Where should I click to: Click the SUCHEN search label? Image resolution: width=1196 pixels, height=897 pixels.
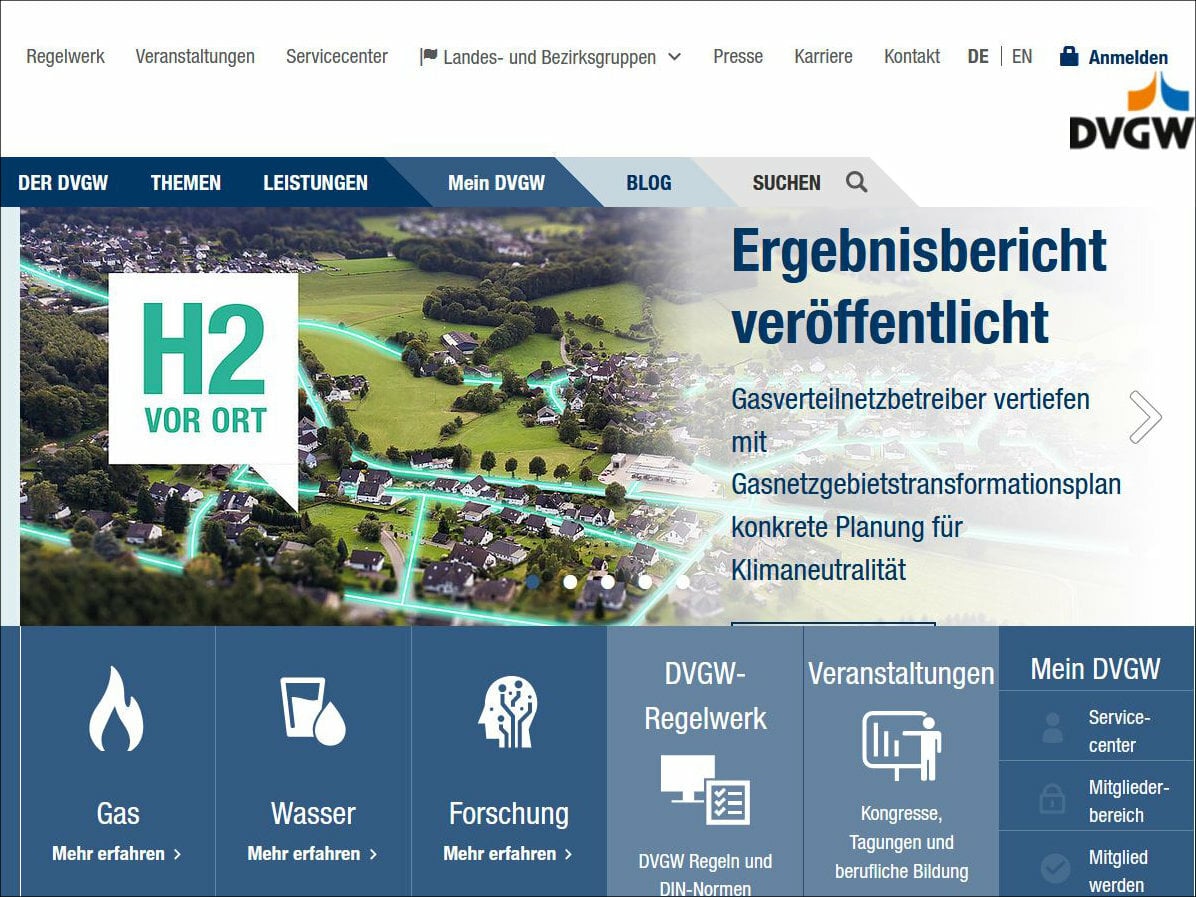(786, 183)
